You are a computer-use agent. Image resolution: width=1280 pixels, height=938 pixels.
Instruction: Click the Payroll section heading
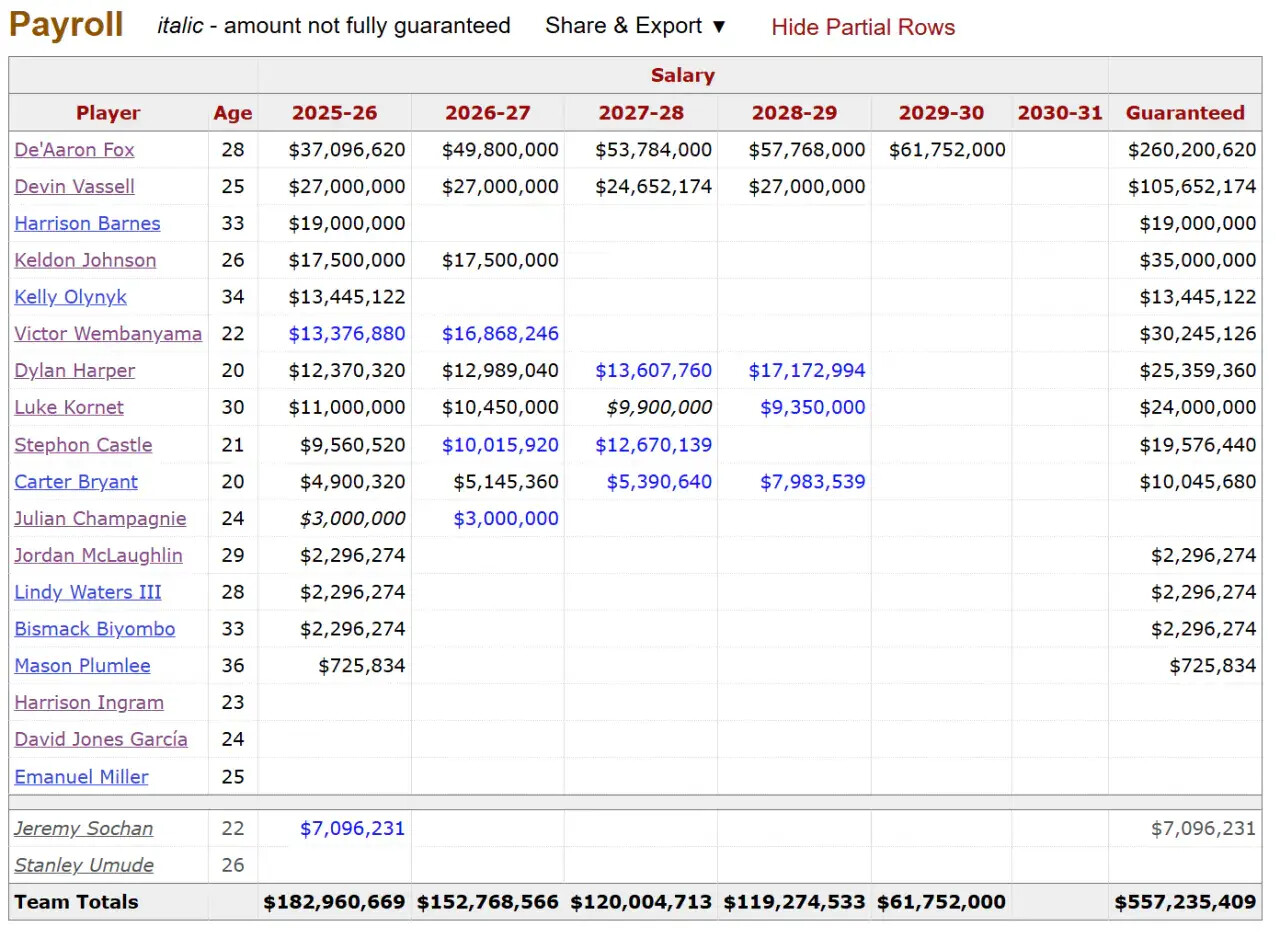tap(66, 26)
